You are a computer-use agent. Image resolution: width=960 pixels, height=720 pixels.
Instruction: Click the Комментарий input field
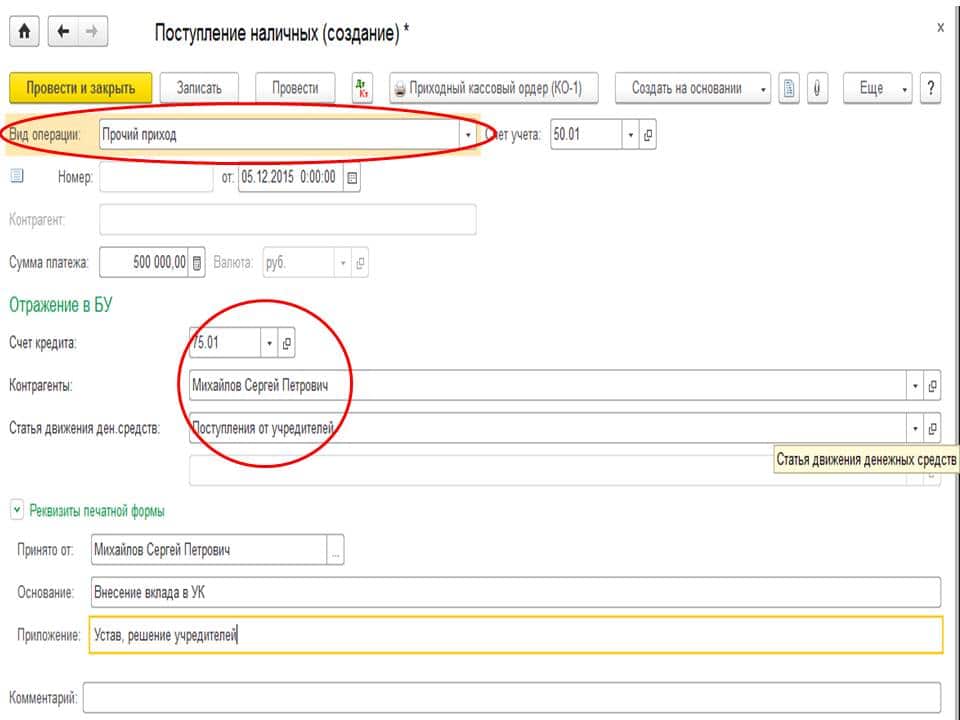pos(512,697)
